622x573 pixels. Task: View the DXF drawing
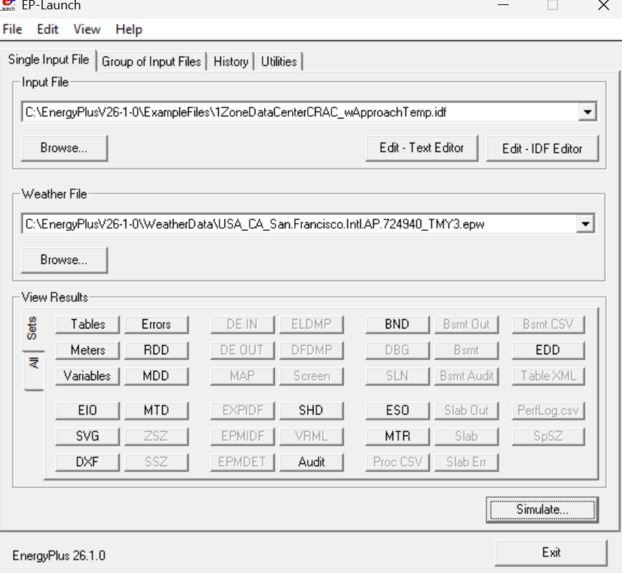(x=88, y=462)
